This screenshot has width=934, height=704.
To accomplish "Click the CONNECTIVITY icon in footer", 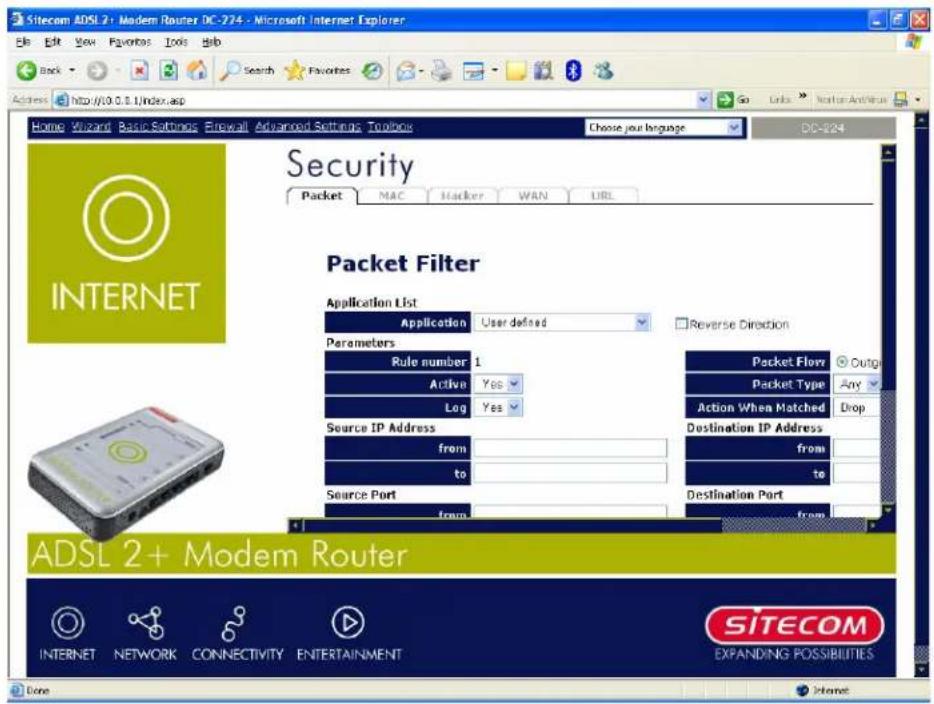I will click(x=234, y=623).
